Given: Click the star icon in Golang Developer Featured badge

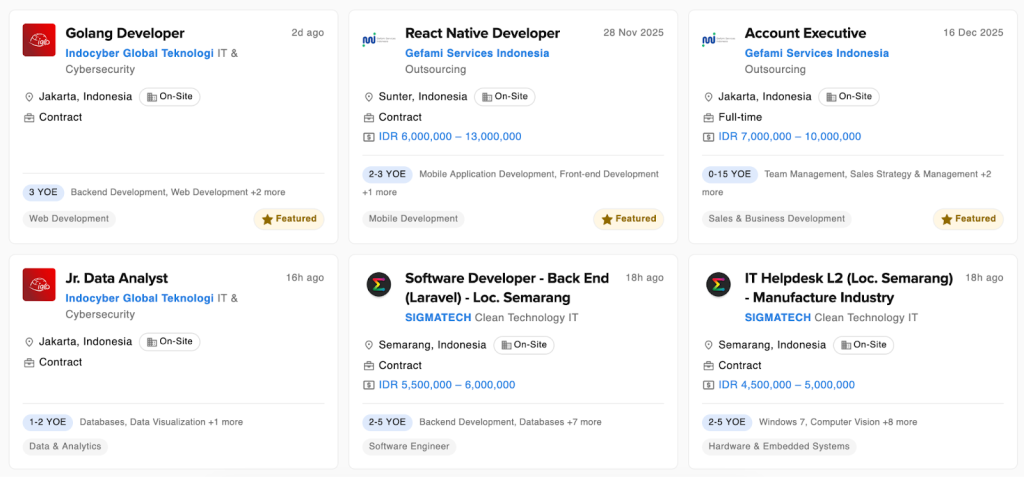Looking at the screenshot, I should click(x=267, y=220).
